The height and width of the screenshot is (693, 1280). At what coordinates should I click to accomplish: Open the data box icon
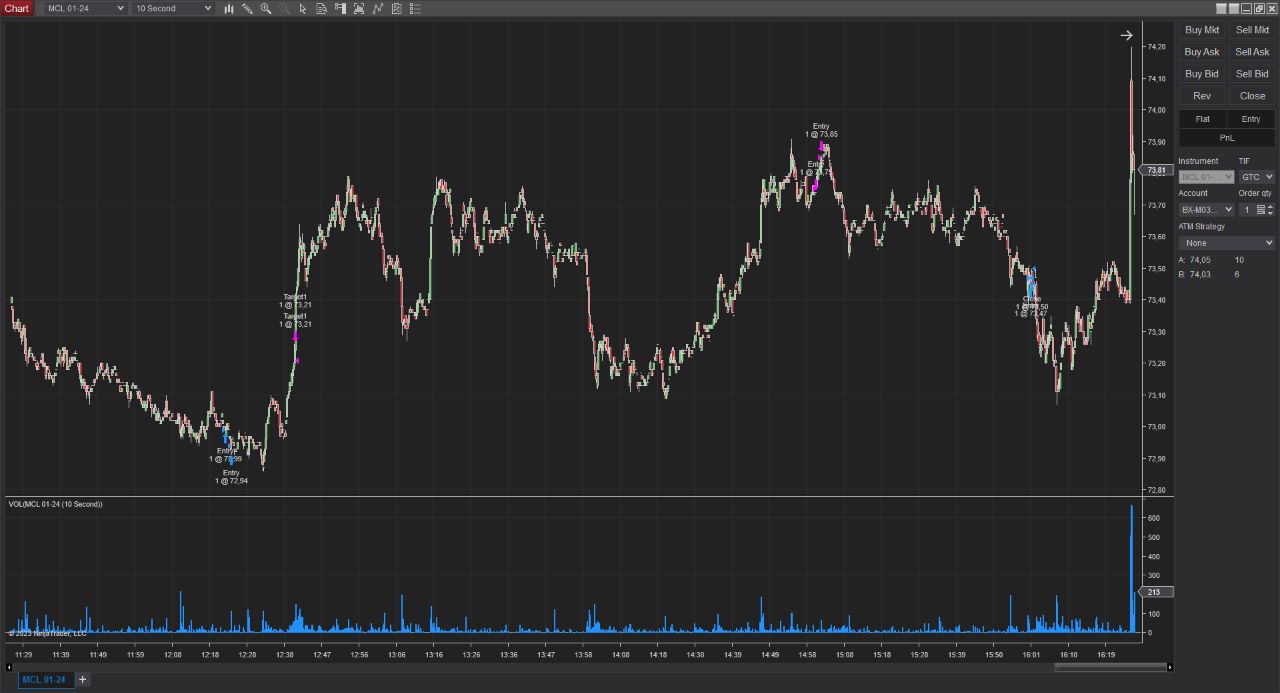[x=321, y=8]
